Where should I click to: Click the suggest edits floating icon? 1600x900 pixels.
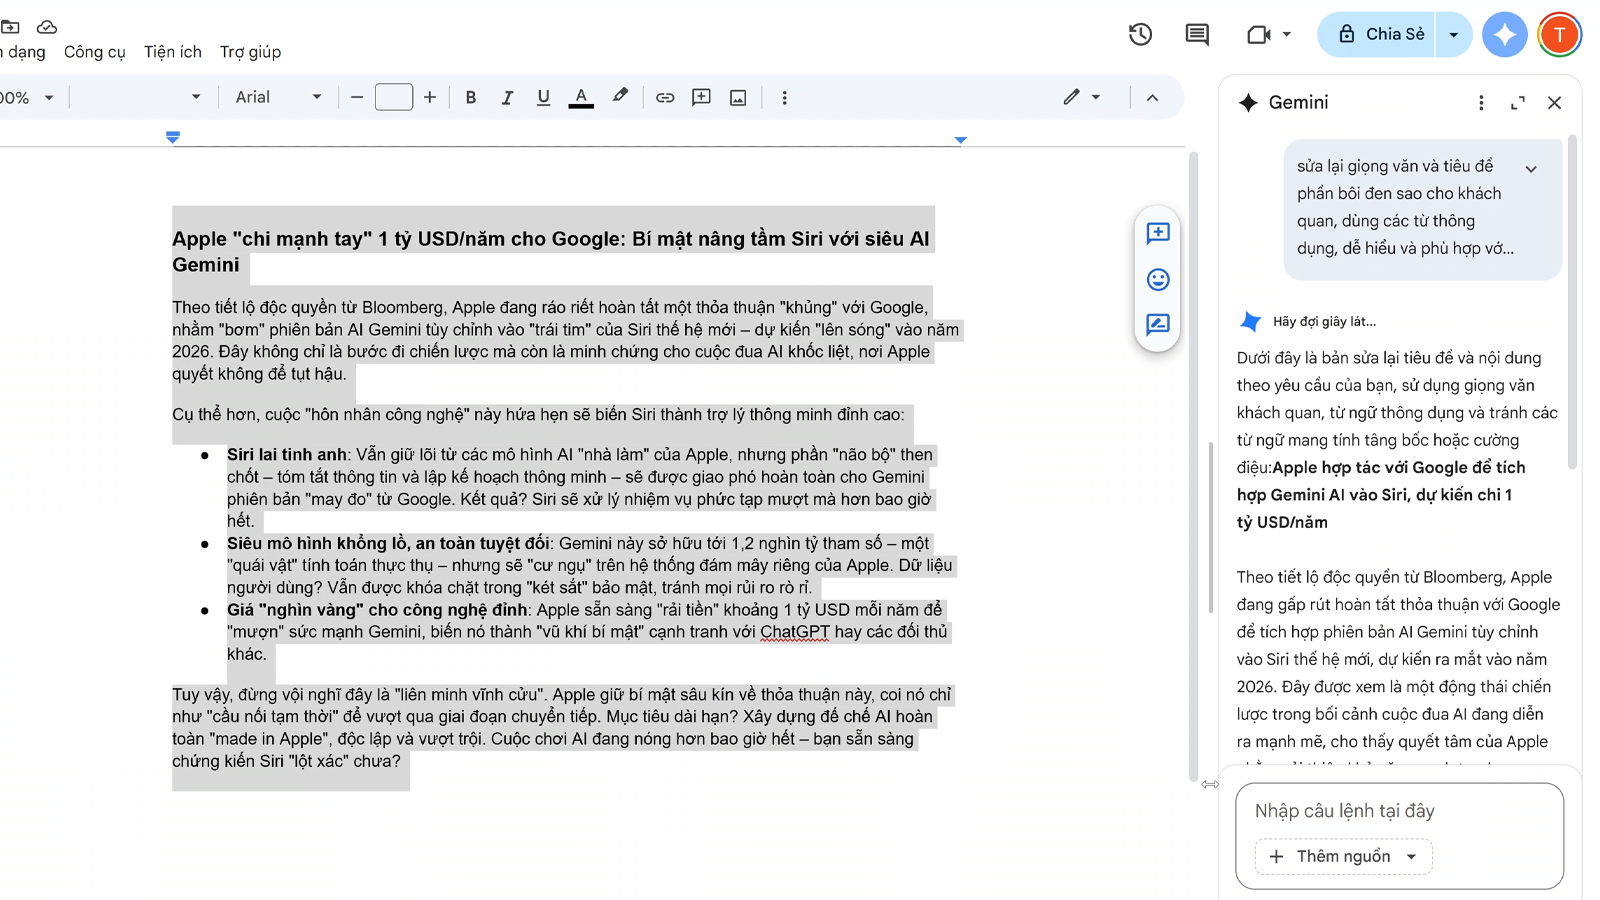[1158, 324]
